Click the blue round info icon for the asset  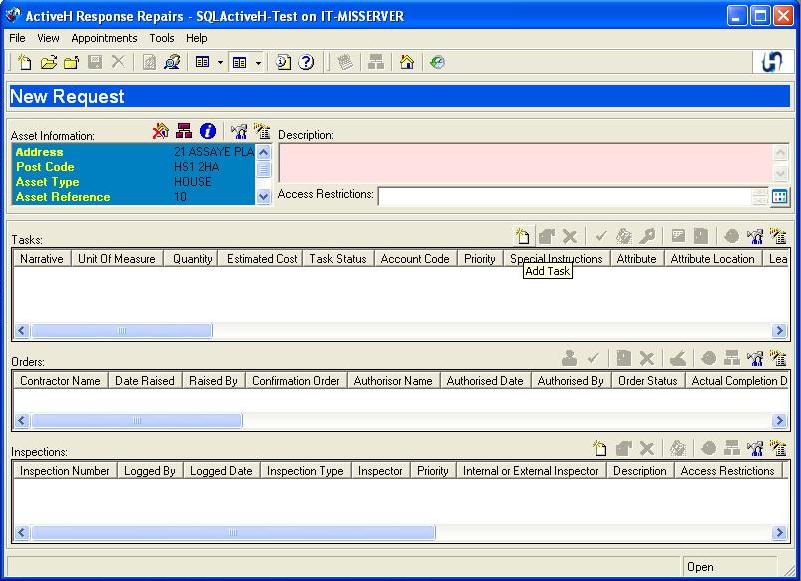[208, 131]
